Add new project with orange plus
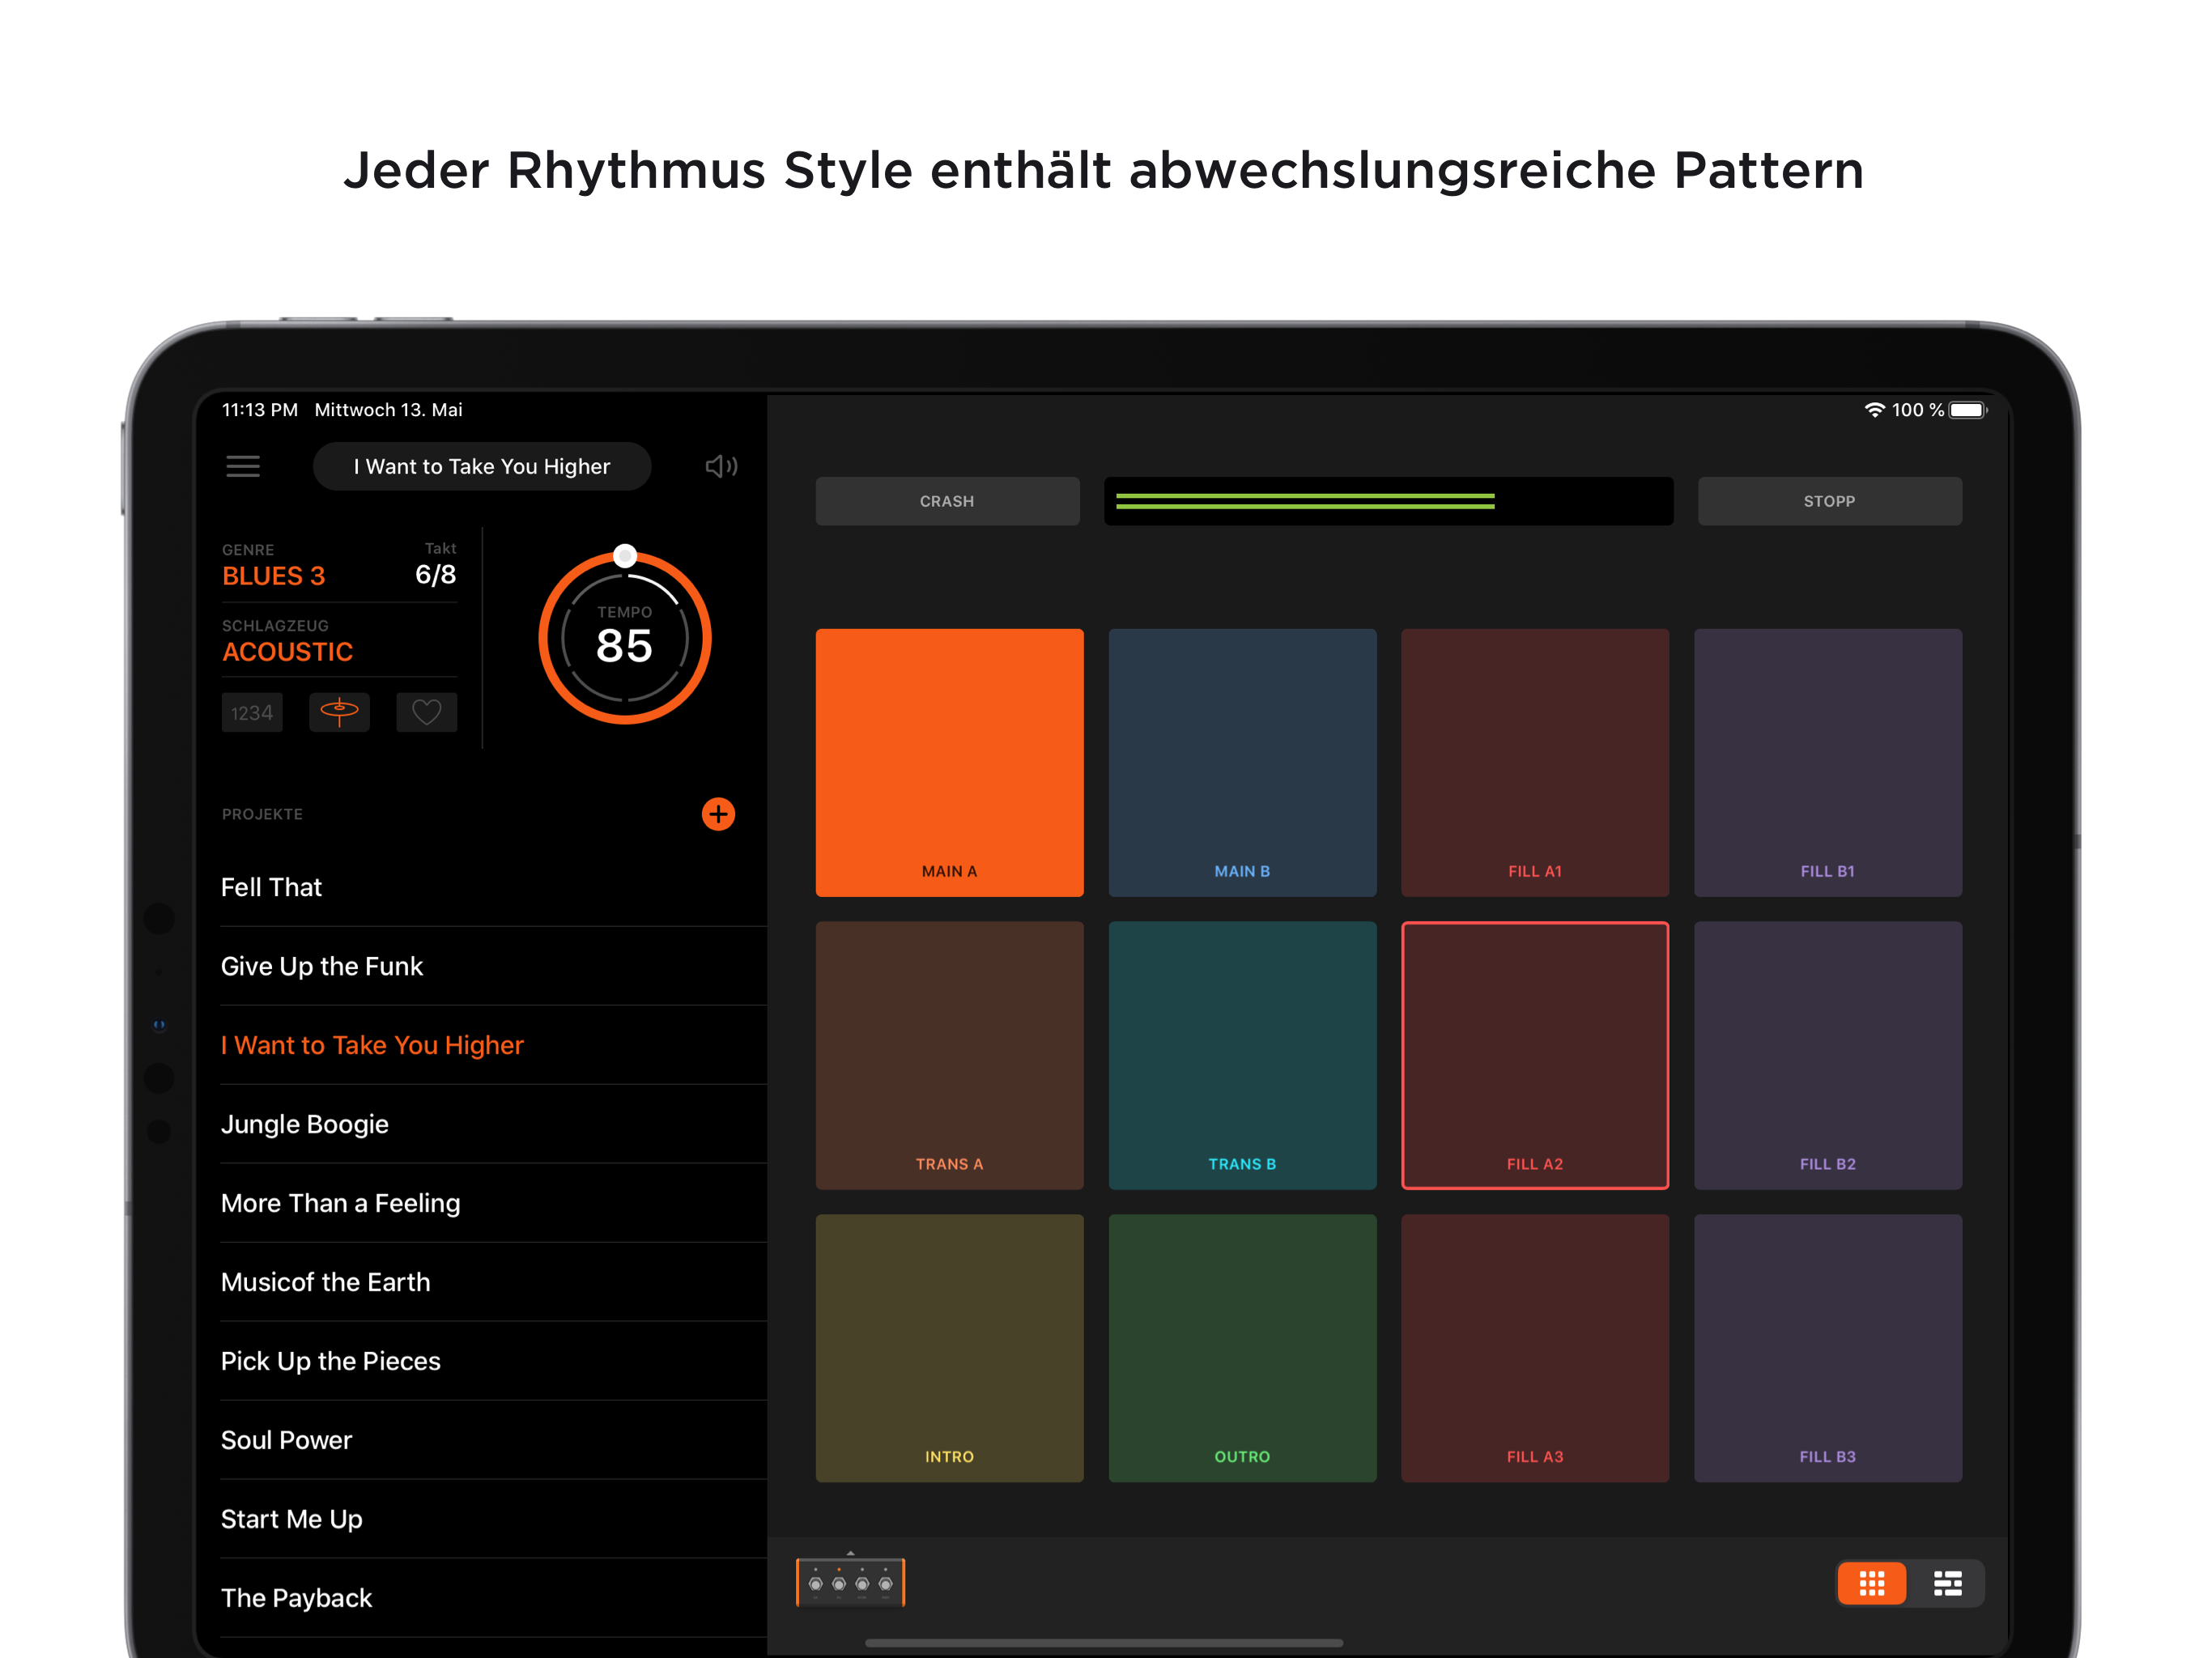Viewport: 2212px width, 1658px height. [718, 814]
